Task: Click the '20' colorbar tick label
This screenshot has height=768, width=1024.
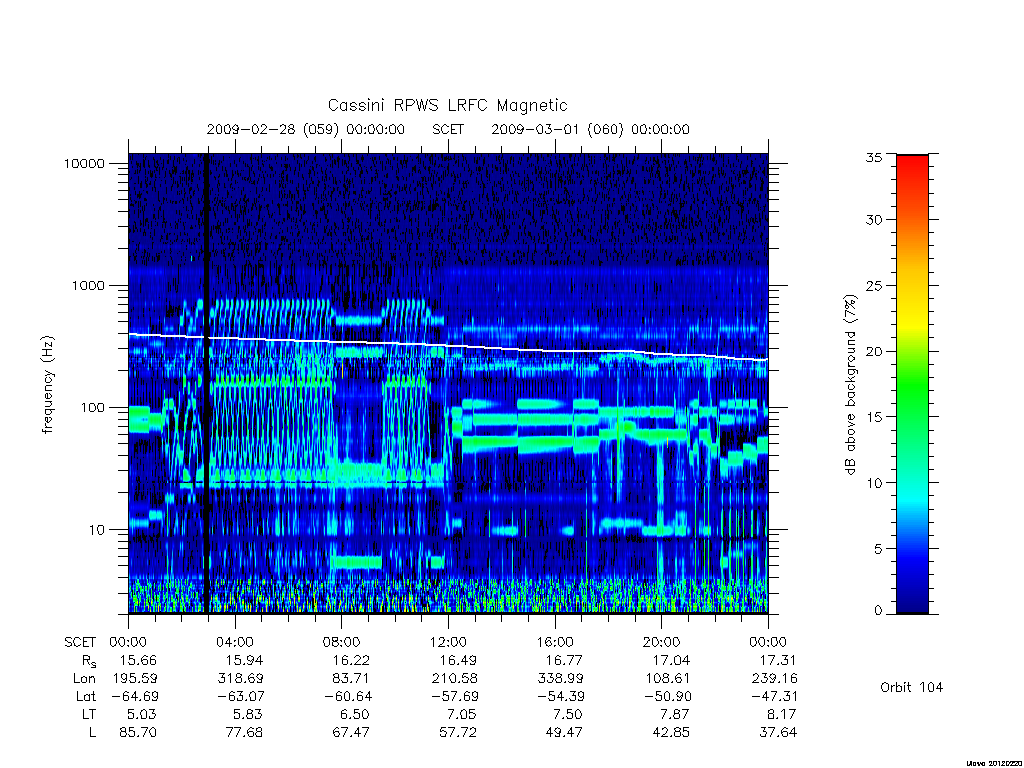Action: click(873, 351)
